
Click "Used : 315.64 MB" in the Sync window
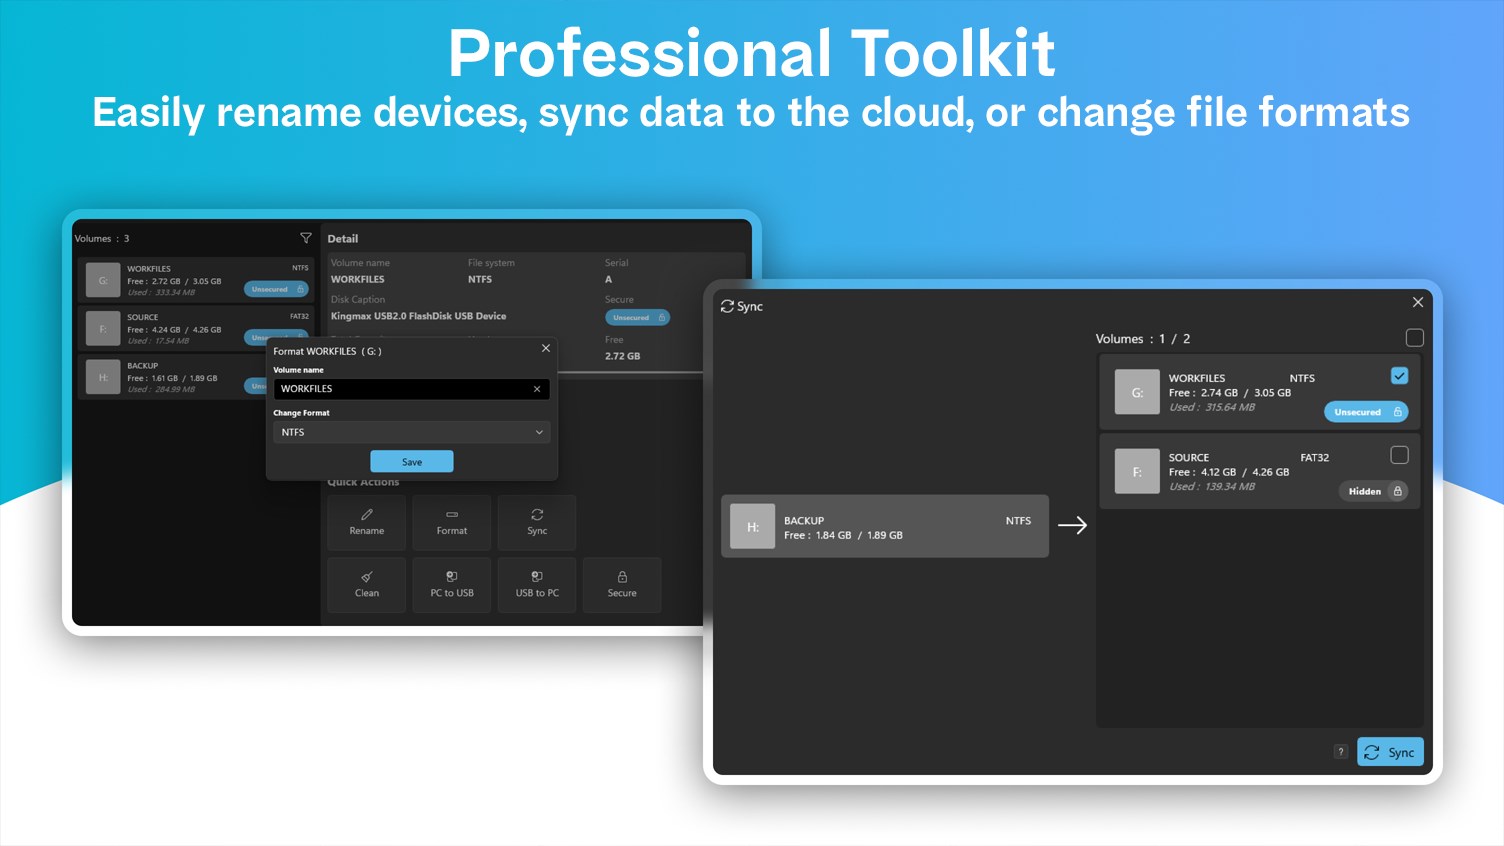(1212, 407)
